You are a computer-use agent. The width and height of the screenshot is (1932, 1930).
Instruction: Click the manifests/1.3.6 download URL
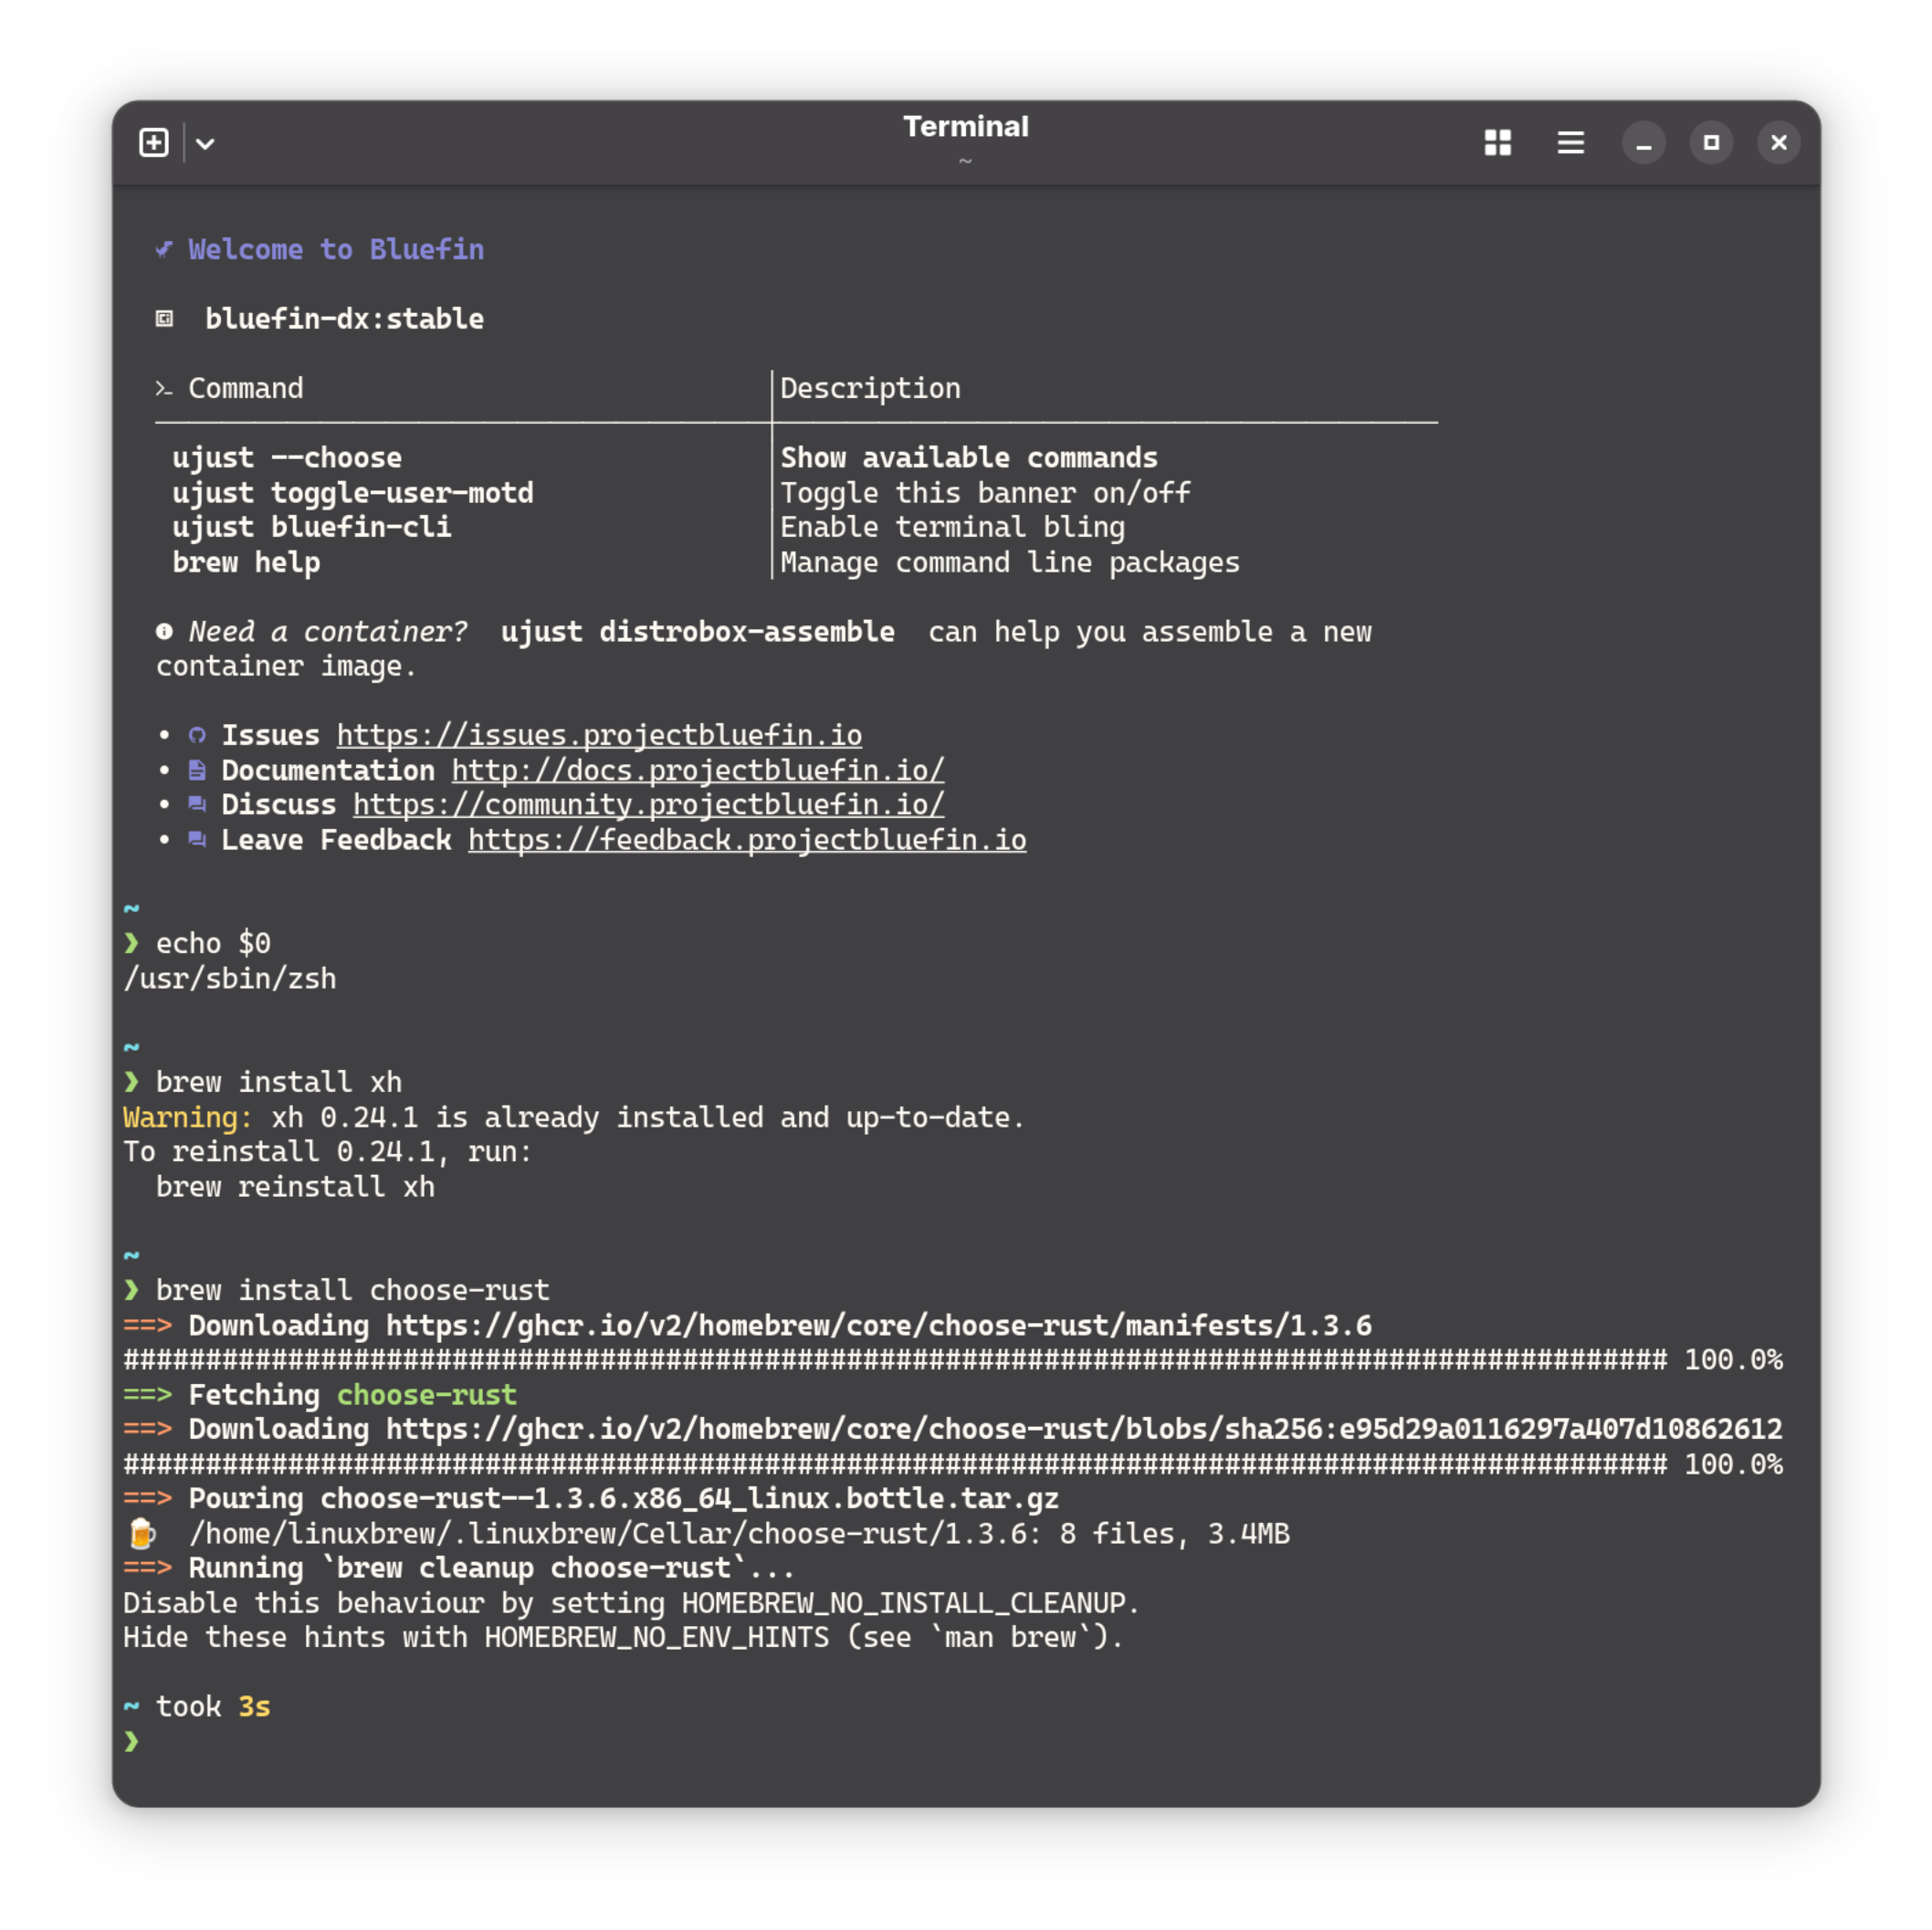pos(879,1325)
